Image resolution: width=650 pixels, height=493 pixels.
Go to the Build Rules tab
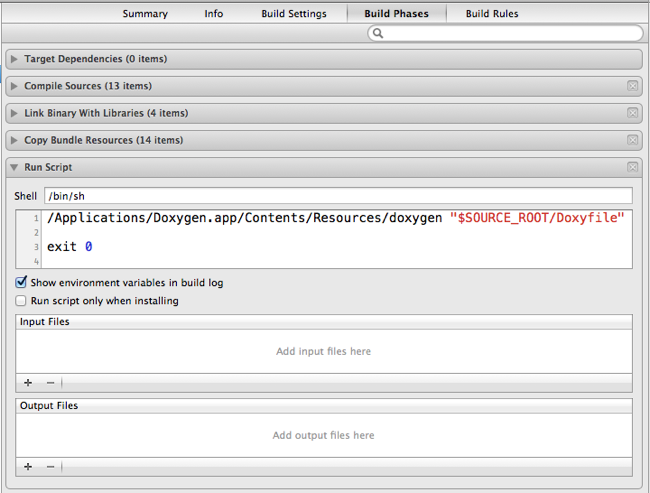(x=492, y=14)
